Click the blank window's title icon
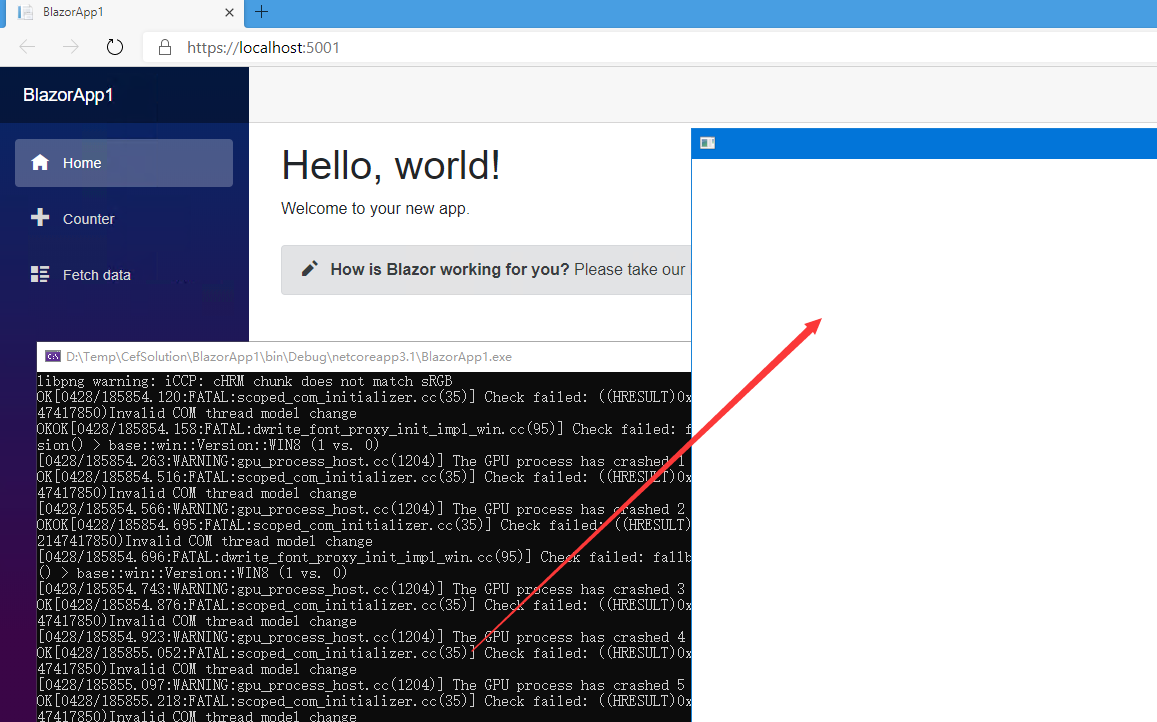 pos(707,142)
